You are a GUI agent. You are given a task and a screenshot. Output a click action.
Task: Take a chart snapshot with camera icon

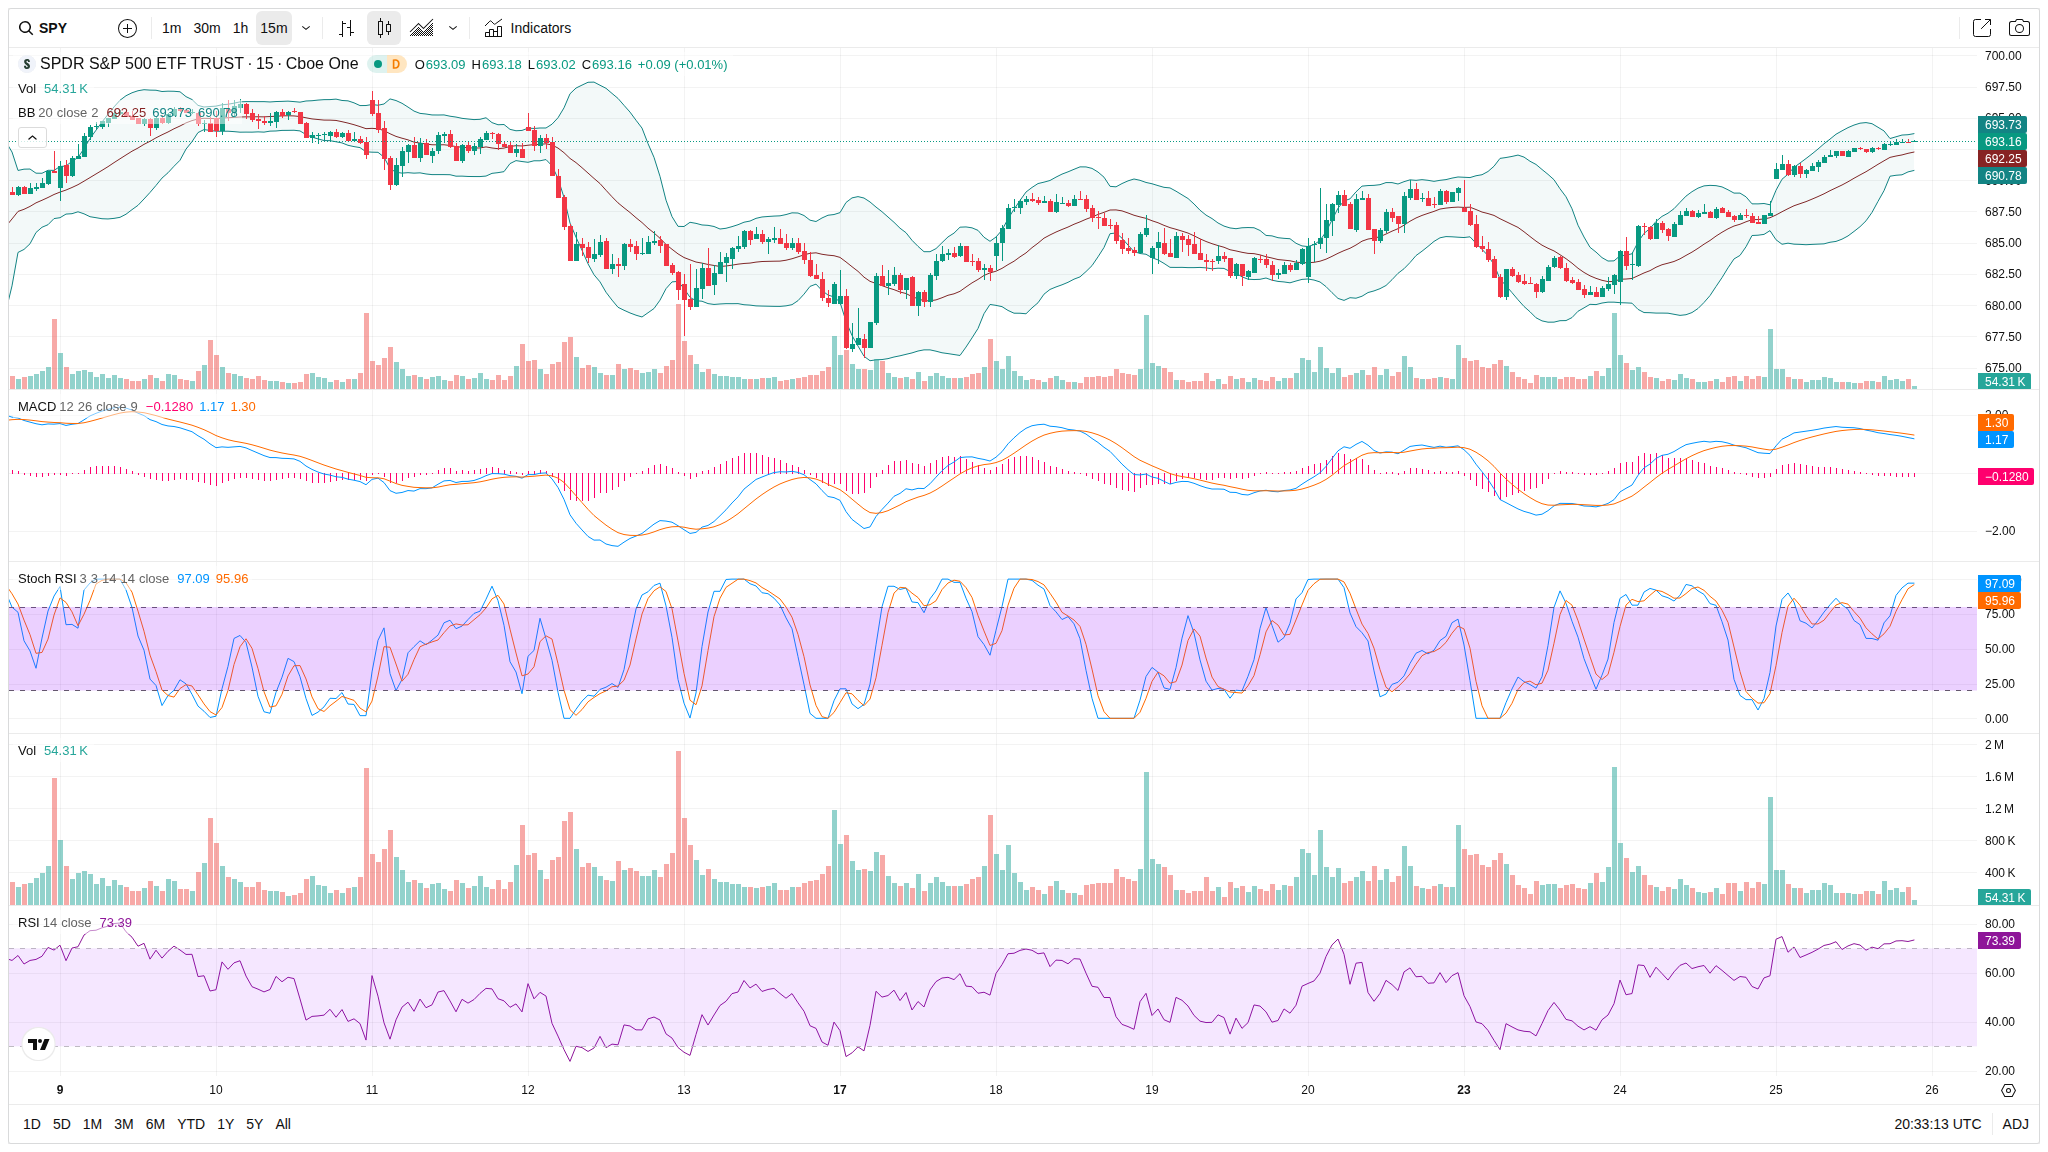click(x=2019, y=28)
